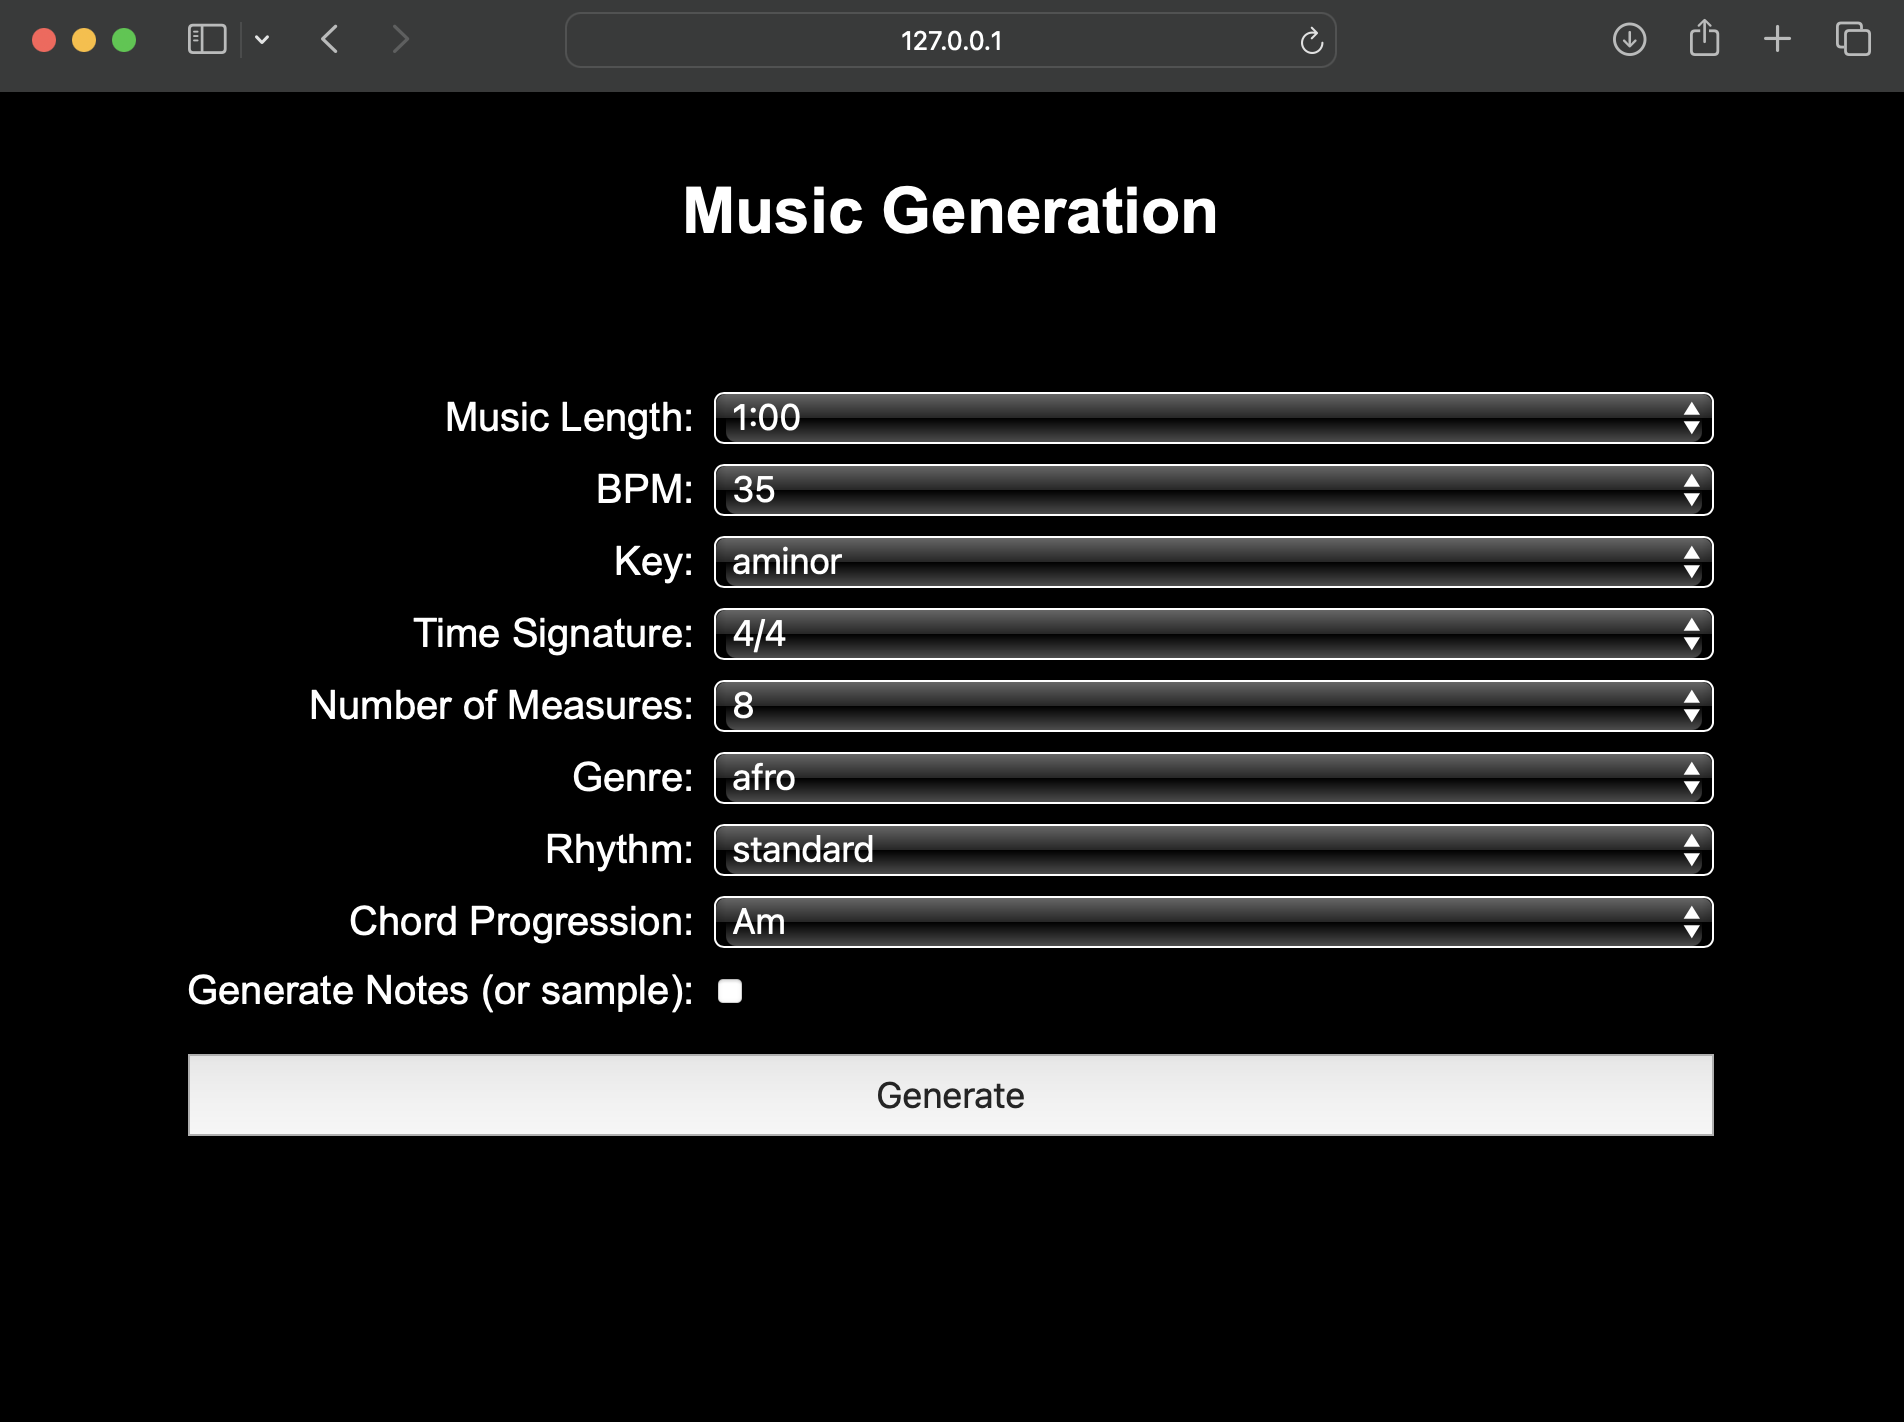Screen dimensions: 1904x1422
Task: Reload the page with refresh icon
Action: click(1311, 41)
